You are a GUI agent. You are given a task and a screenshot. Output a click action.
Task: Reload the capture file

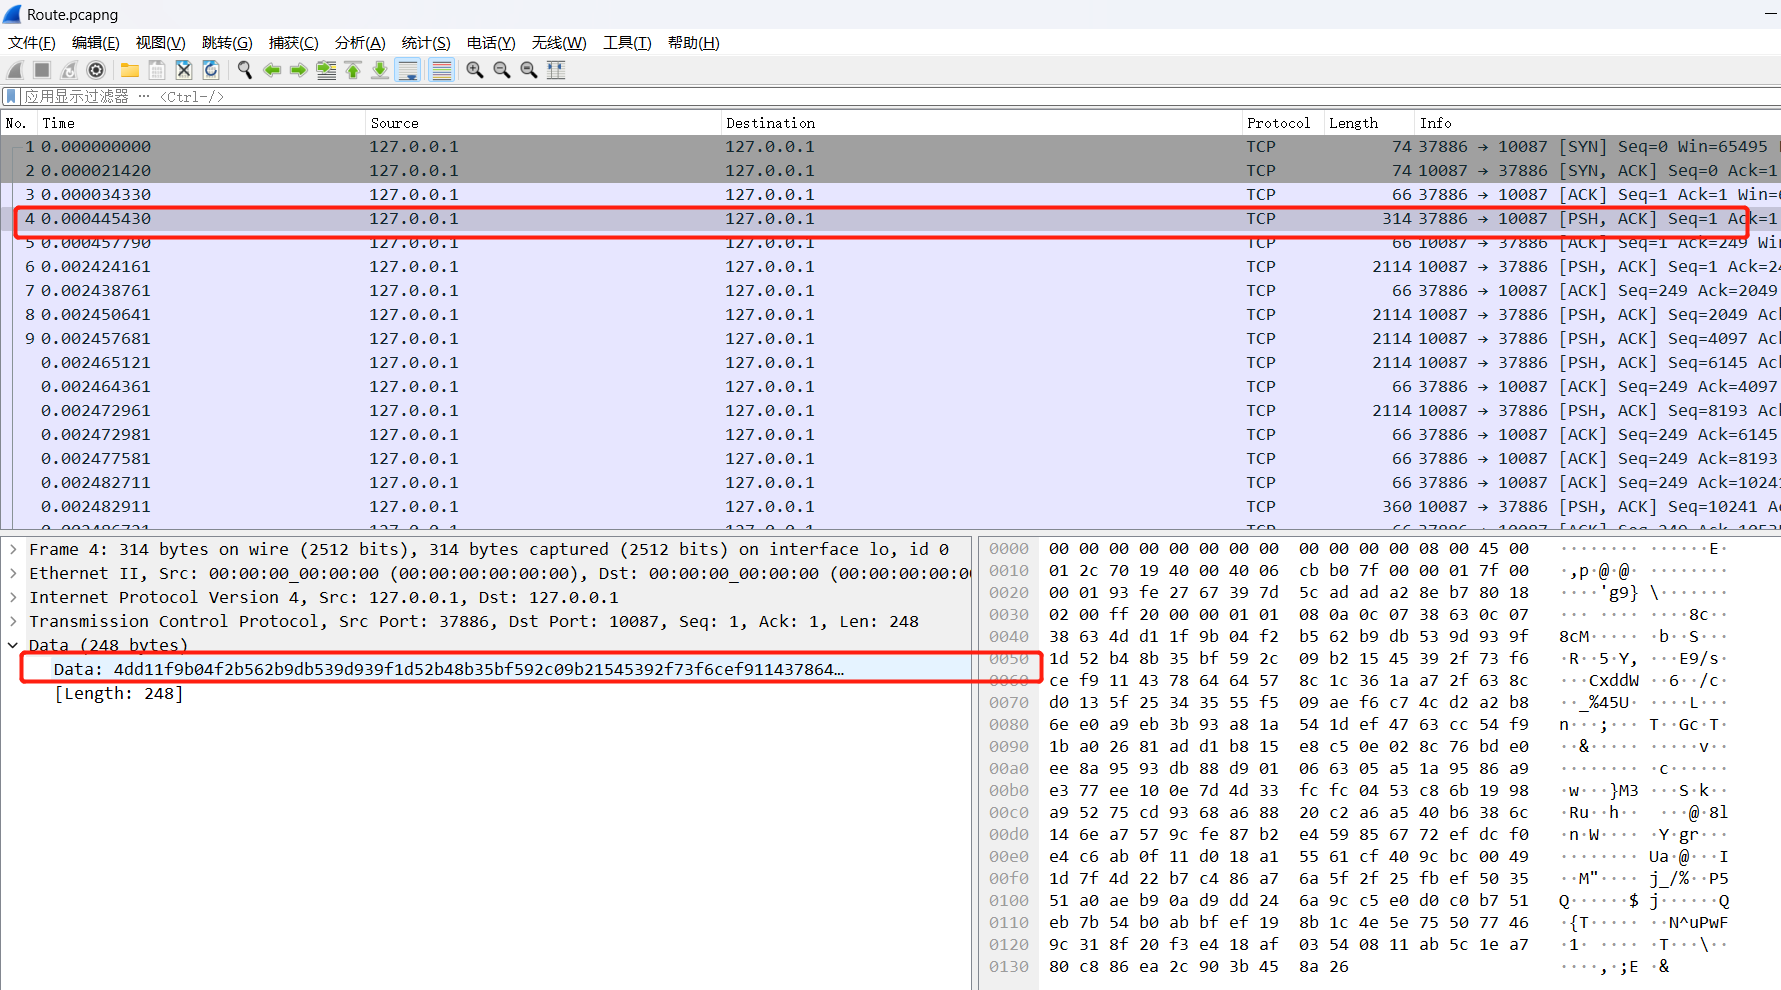211,70
